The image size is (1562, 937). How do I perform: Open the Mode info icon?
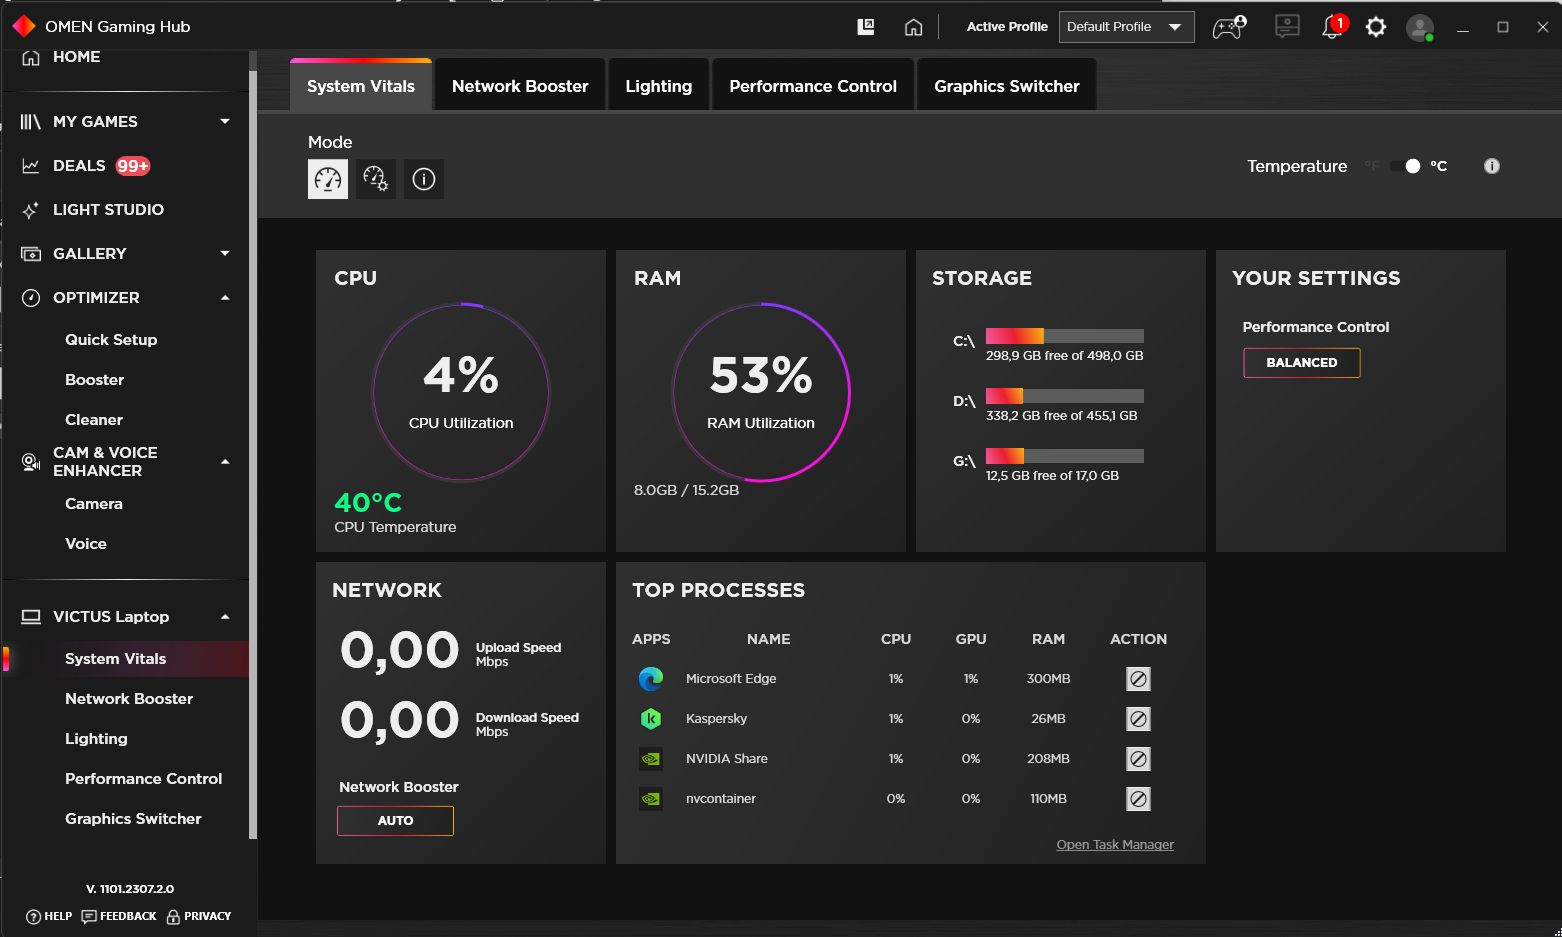point(424,179)
